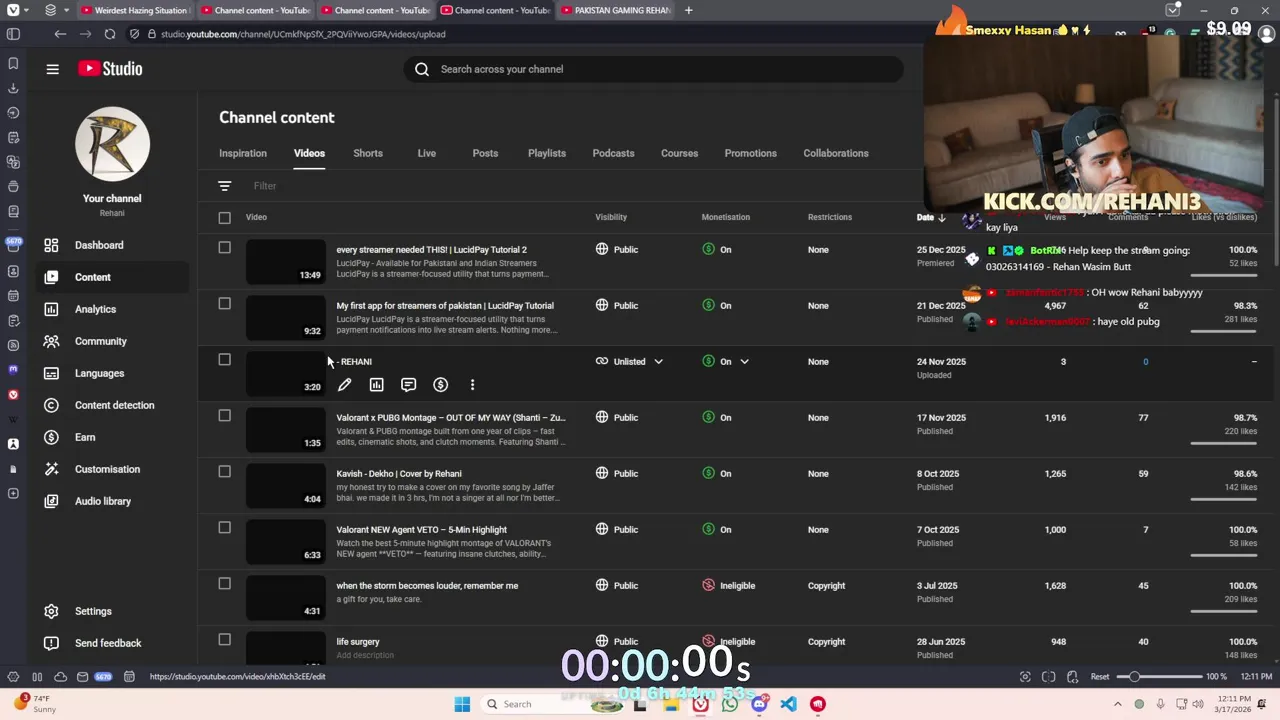Image resolution: width=1280 pixels, height=720 pixels.
Task: Click the Analytics sidebar chart icon
Action: pos(51,309)
